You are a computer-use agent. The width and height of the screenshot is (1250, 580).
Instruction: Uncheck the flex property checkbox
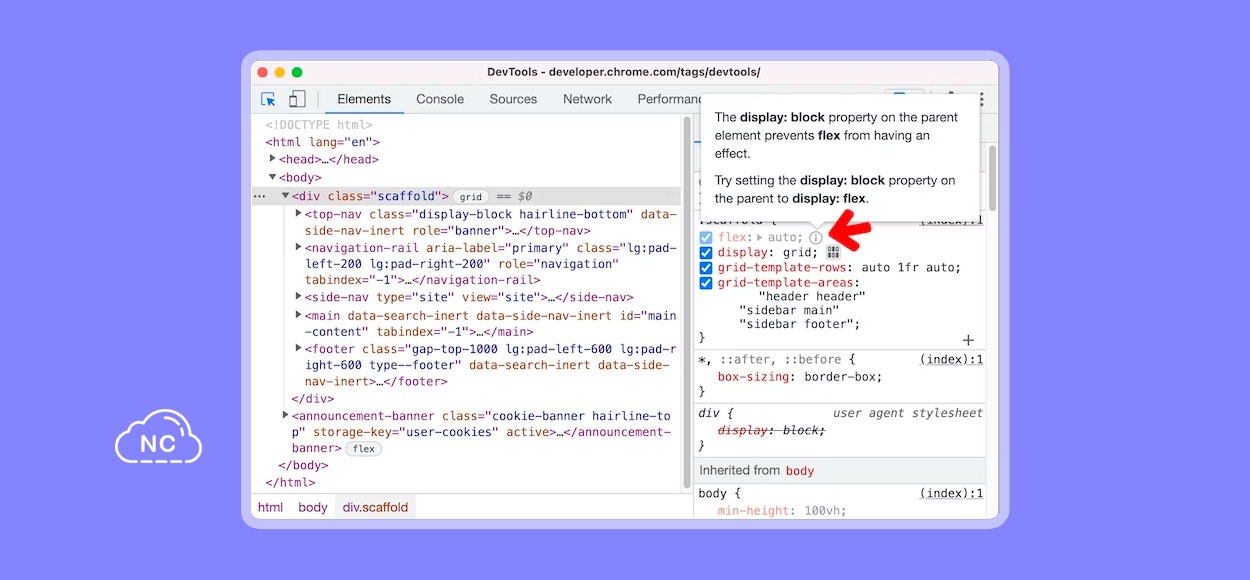[706, 238]
